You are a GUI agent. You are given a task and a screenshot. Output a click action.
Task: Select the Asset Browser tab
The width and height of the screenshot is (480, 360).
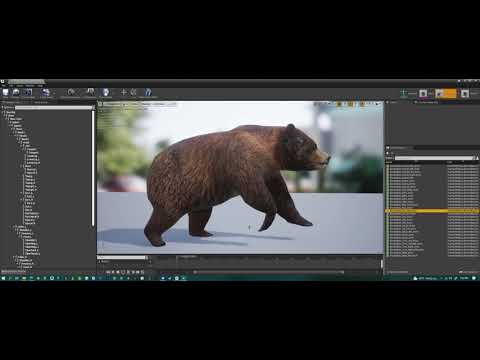(399, 148)
